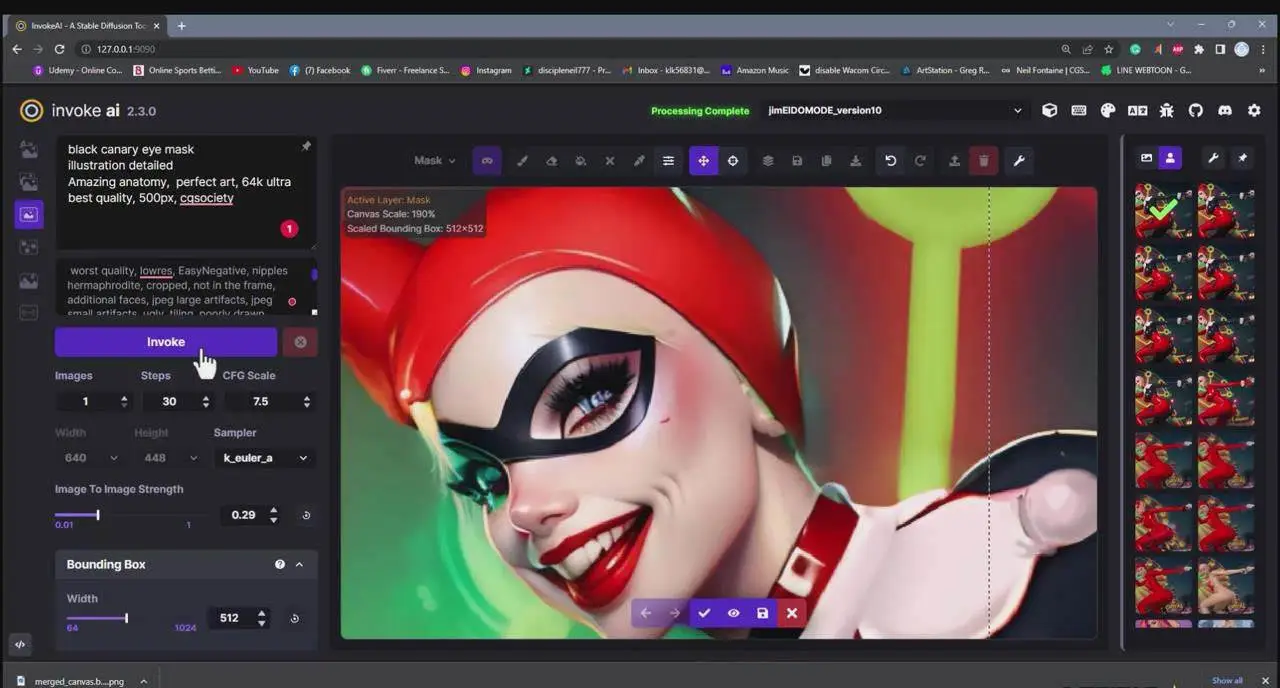Activate the Move tool
Image resolution: width=1280 pixels, height=688 pixels.
[703, 161]
